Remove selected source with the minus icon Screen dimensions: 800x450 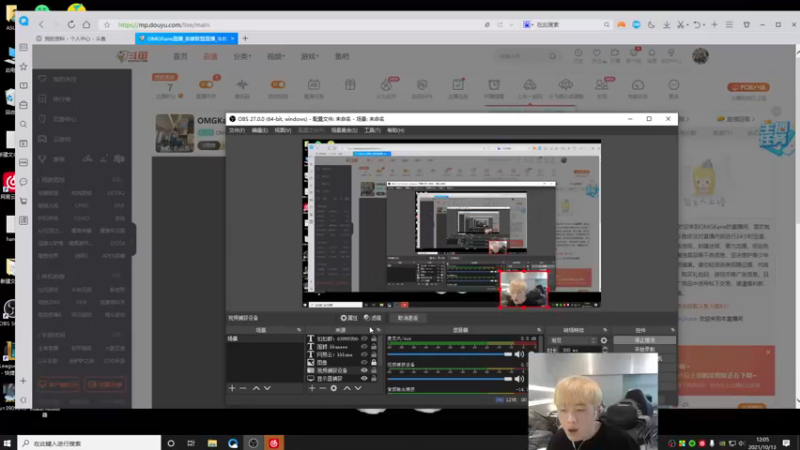point(322,388)
